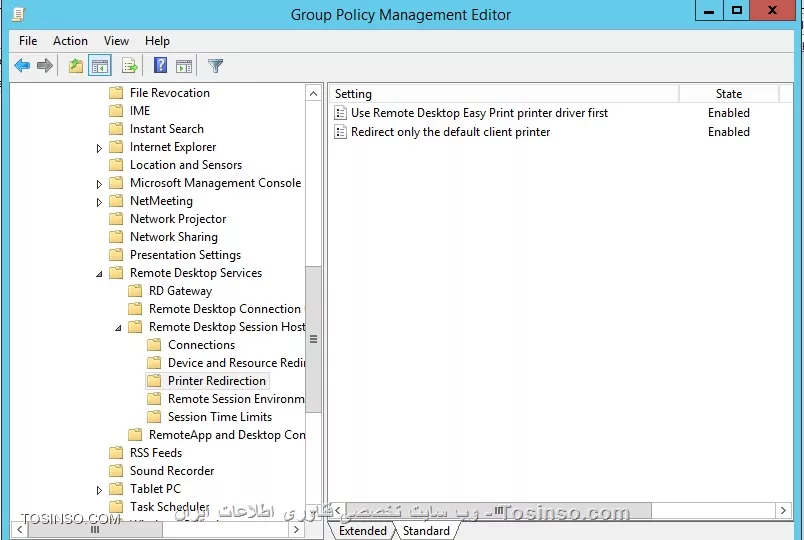Expand the Internet Explorer tree node

(x=99, y=148)
